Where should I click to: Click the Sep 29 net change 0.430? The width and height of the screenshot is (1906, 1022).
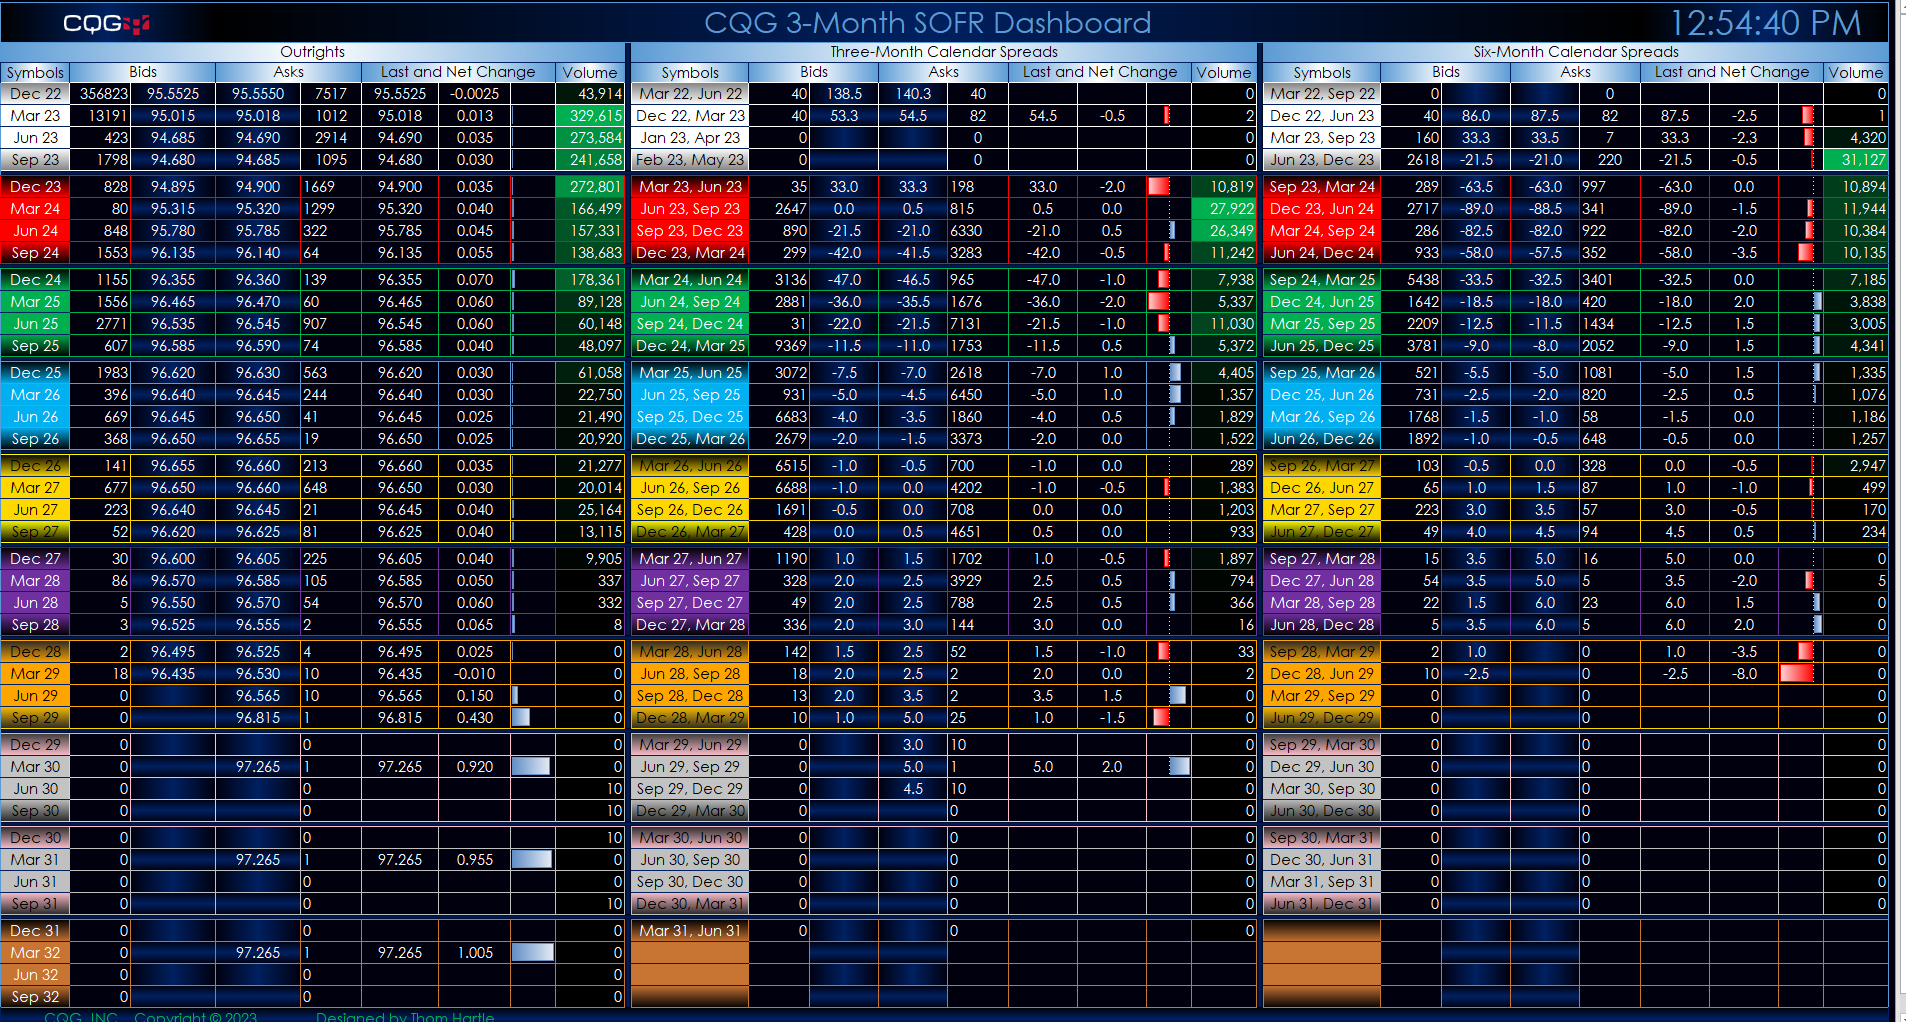coord(475,718)
